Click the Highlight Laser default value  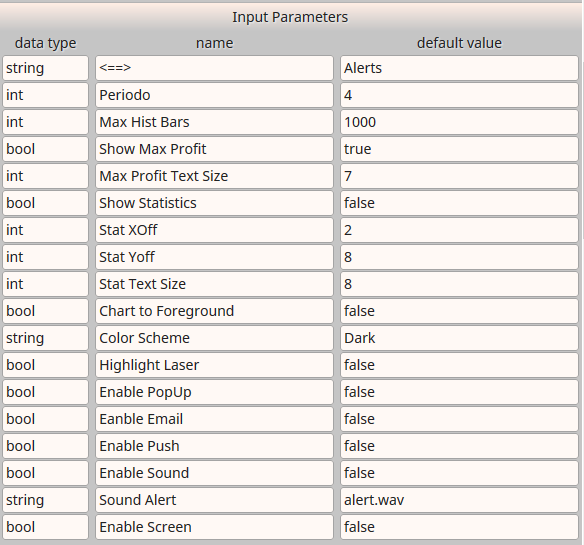click(459, 365)
